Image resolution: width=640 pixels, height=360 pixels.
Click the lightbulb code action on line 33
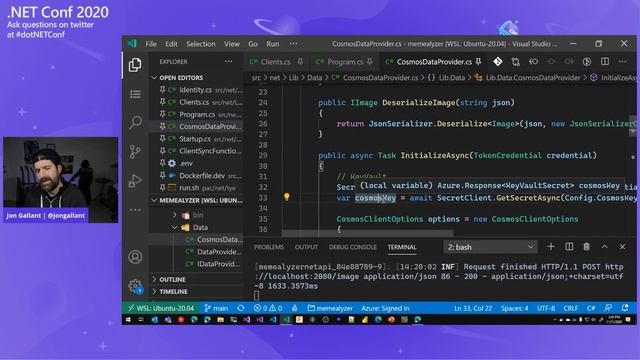[x=287, y=197]
